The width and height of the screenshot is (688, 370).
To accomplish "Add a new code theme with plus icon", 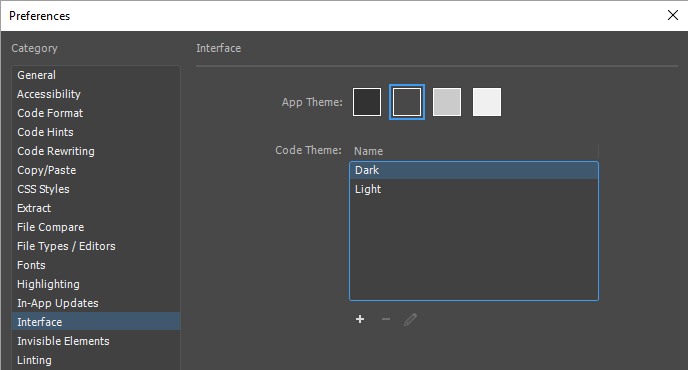I will pyautogui.click(x=360, y=319).
